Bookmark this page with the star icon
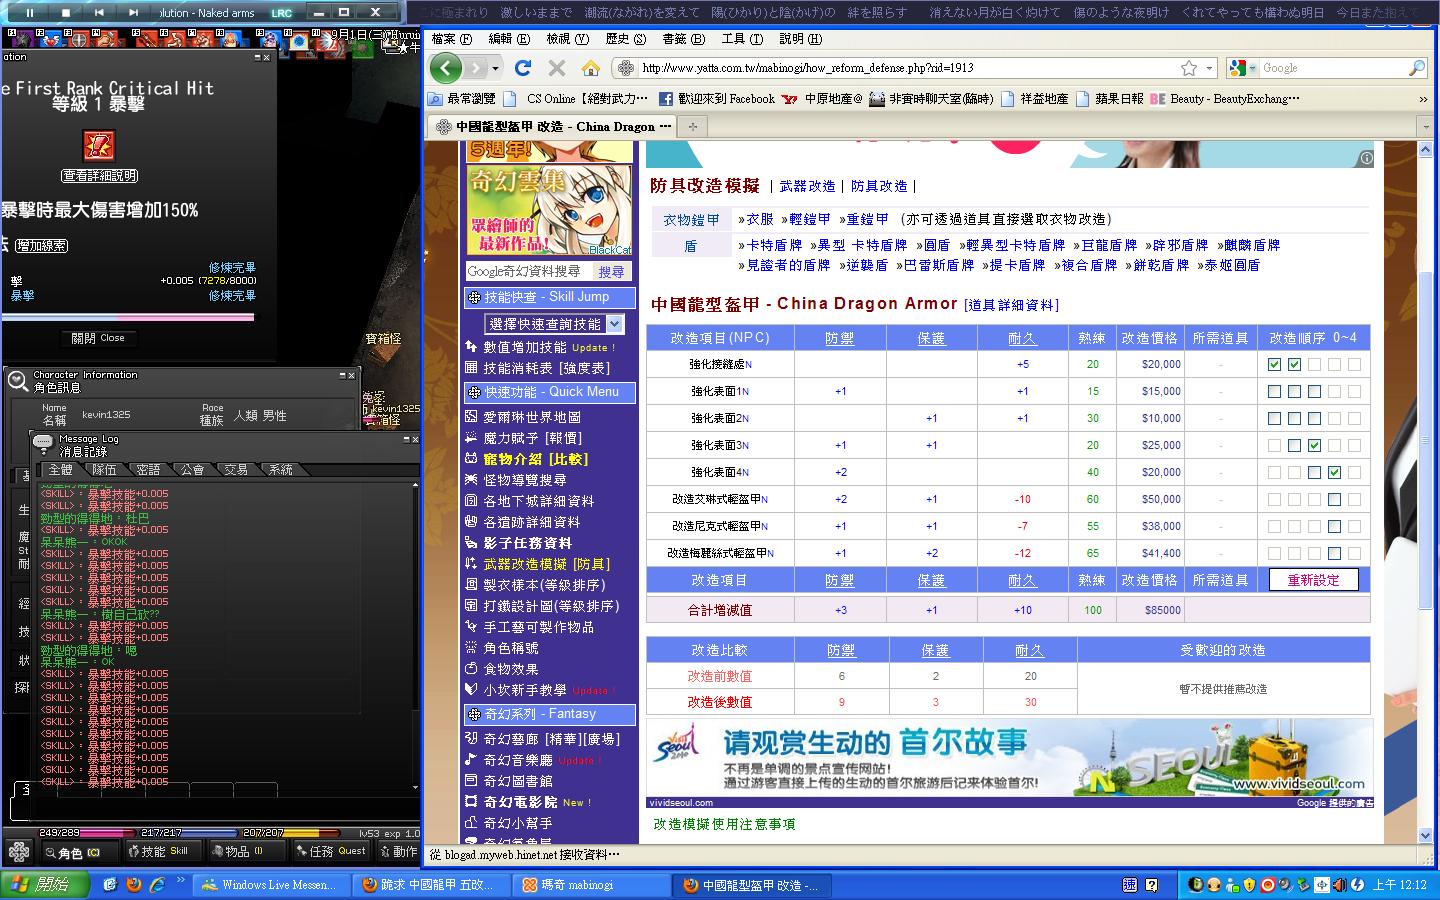 (1188, 68)
